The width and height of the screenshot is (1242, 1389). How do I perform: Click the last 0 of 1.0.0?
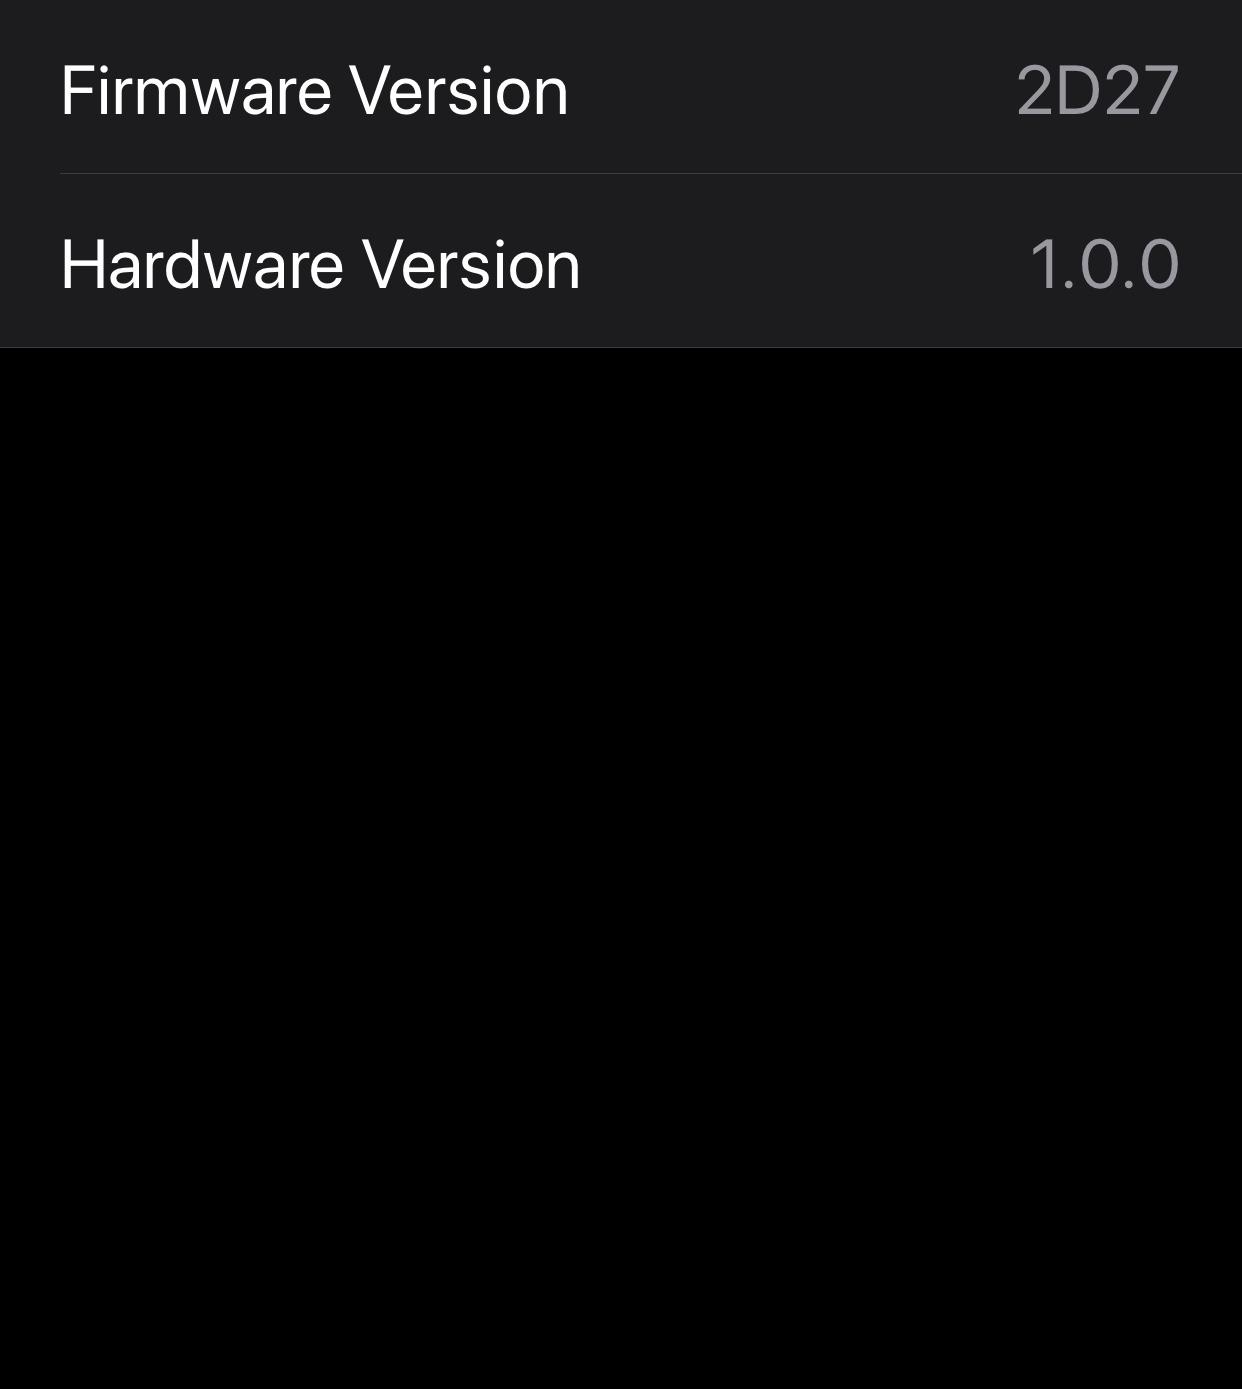tap(1159, 265)
